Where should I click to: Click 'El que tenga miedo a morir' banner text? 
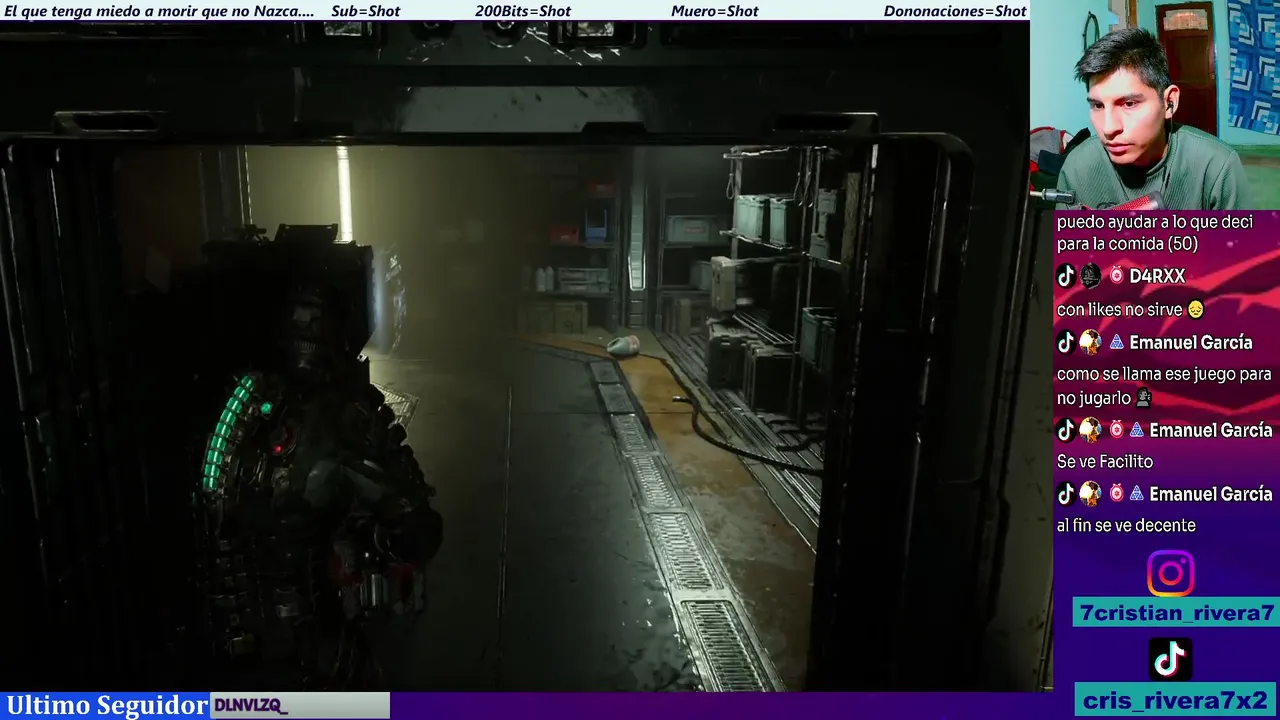coord(159,11)
